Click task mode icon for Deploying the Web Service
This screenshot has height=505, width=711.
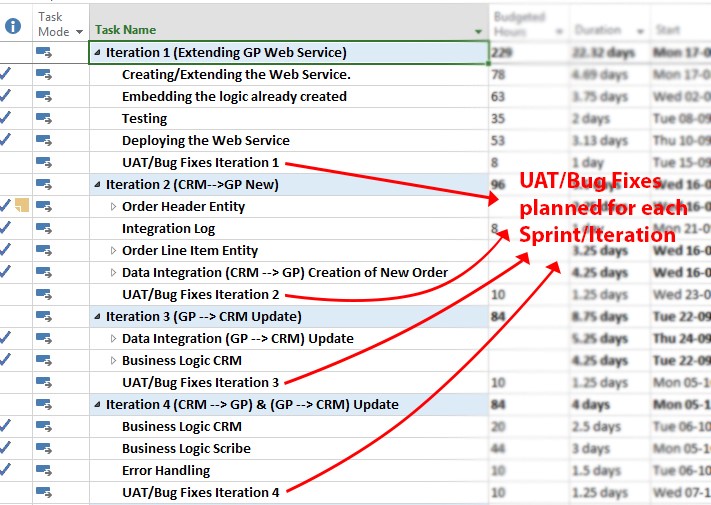click(x=45, y=141)
